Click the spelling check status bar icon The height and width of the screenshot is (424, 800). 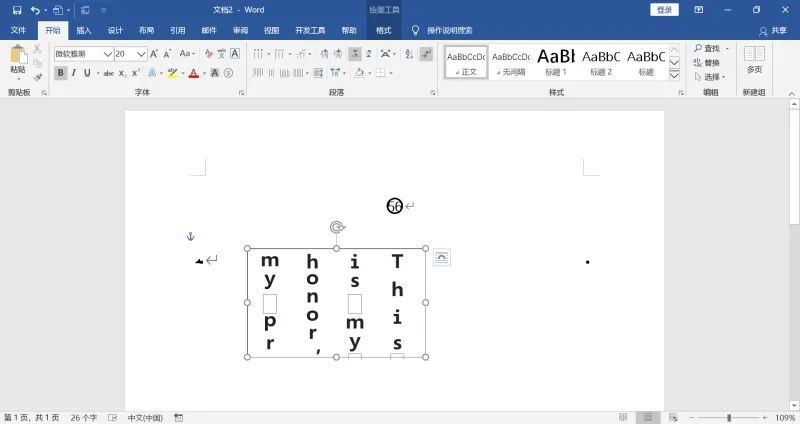point(112,417)
